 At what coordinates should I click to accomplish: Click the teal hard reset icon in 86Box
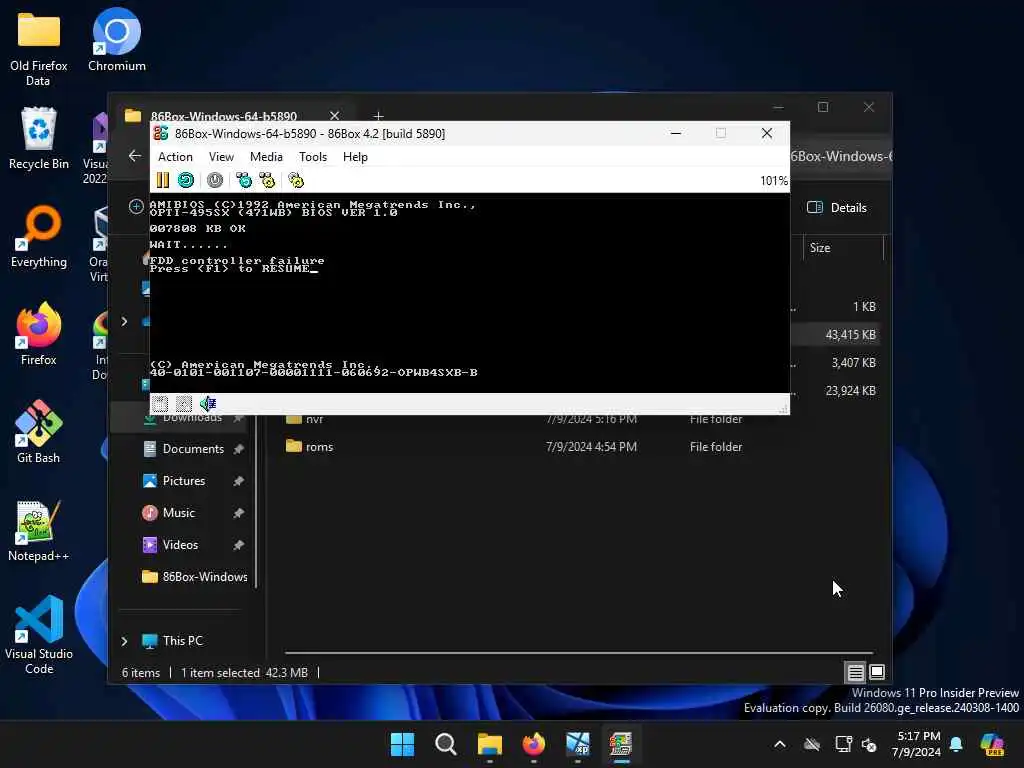tap(186, 180)
